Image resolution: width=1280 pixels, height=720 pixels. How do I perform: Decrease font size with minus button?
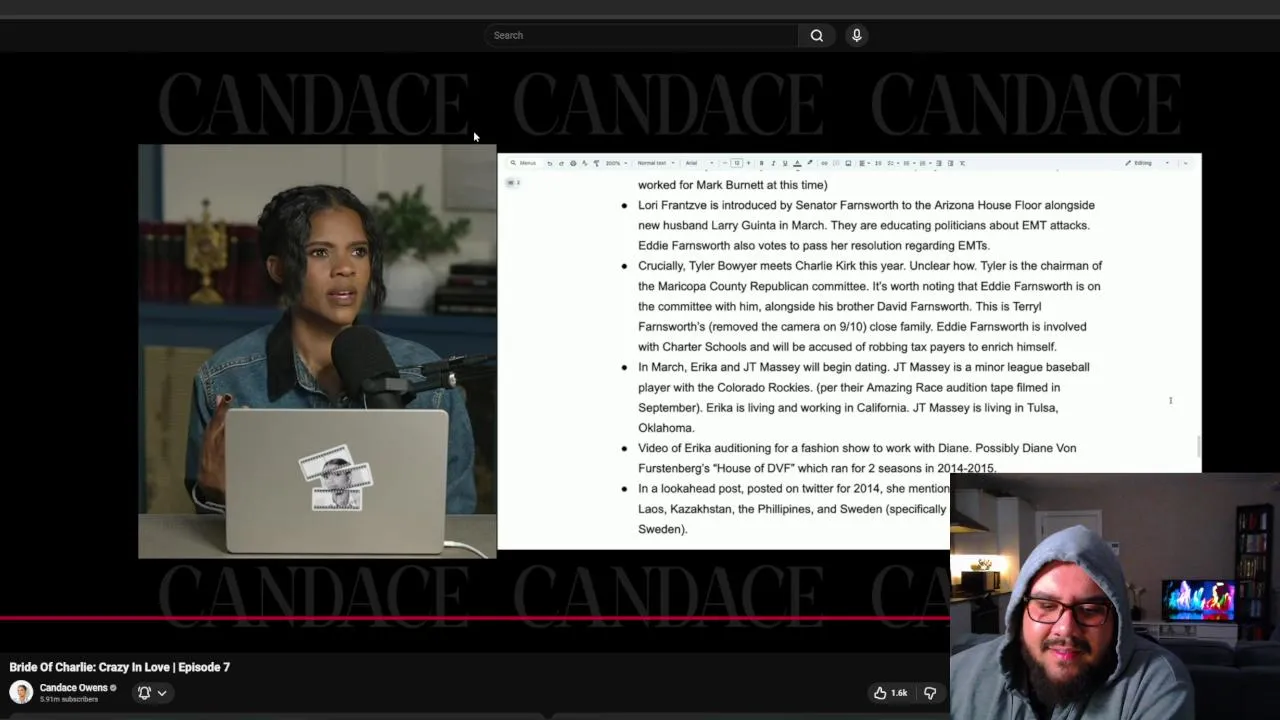coord(725,163)
